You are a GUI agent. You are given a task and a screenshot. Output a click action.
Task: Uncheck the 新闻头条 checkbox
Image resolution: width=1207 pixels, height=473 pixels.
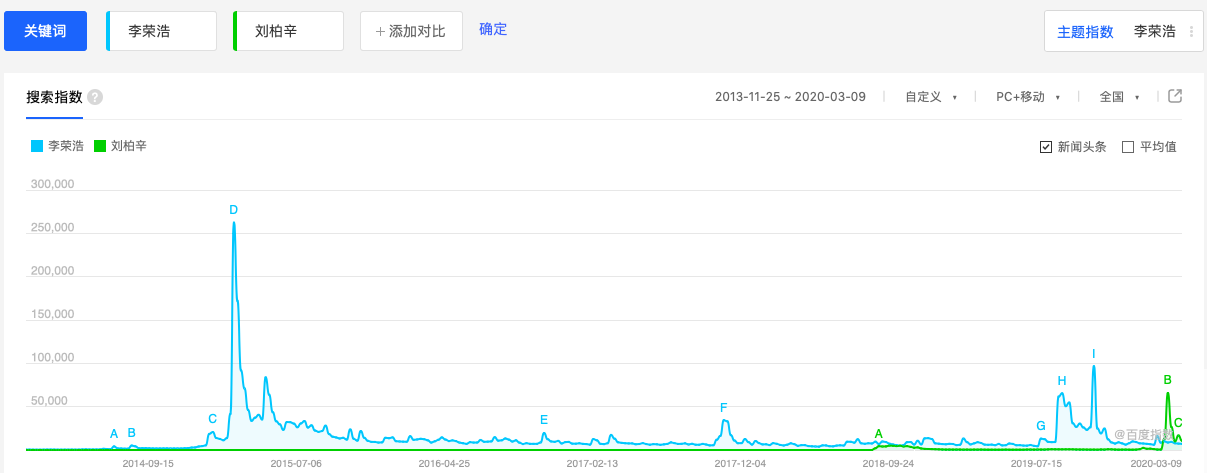tap(1046, 147)
